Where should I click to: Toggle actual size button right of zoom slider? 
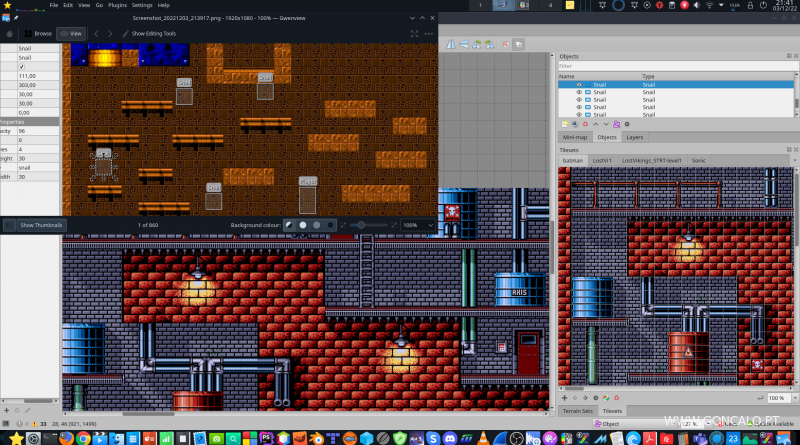point(394,225)
